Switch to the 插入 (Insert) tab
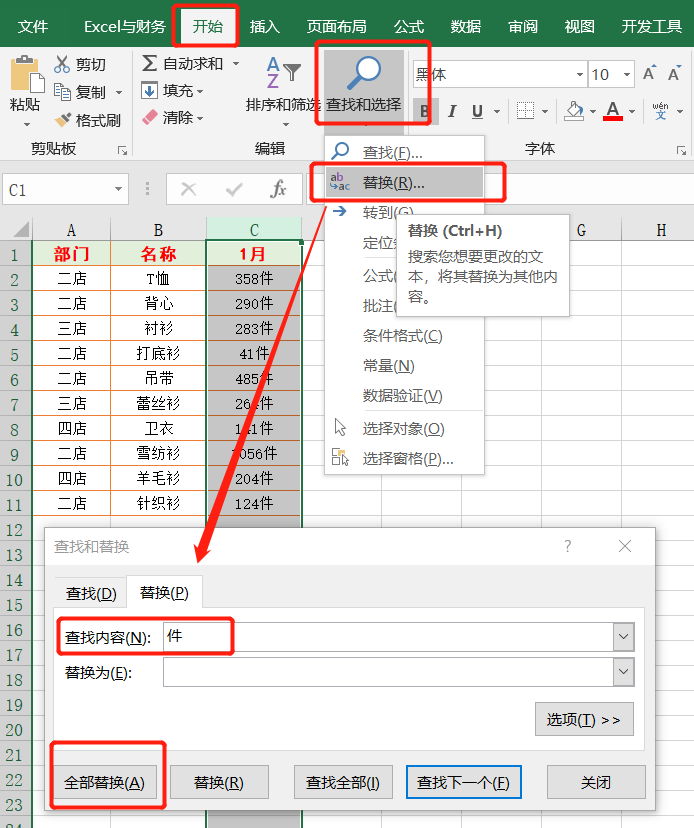The width and height of the screenshot is (694, 828). click(265, 26)
